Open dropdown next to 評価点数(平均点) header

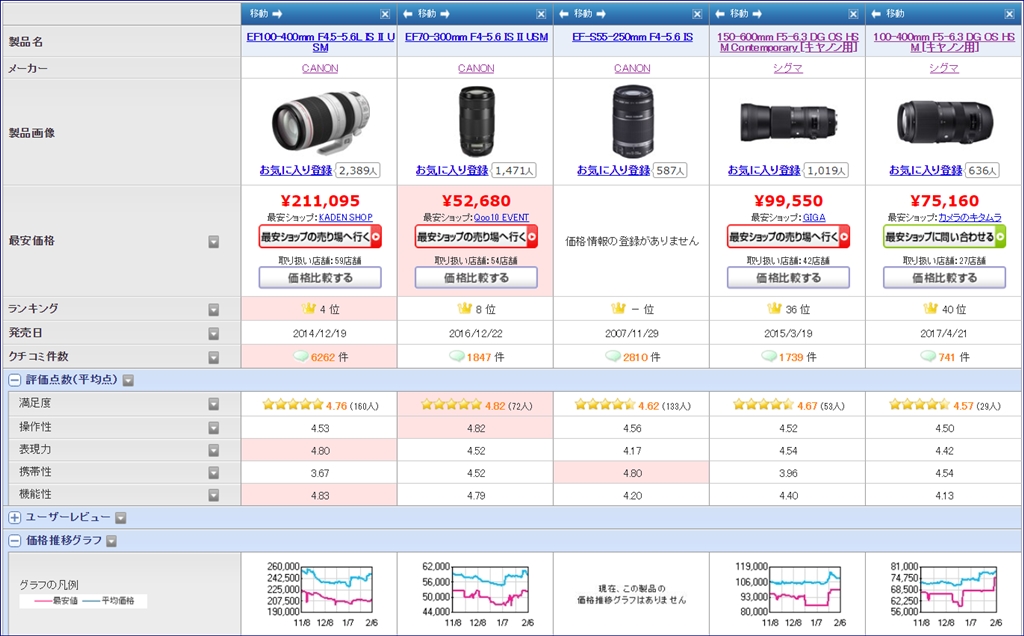128,380
